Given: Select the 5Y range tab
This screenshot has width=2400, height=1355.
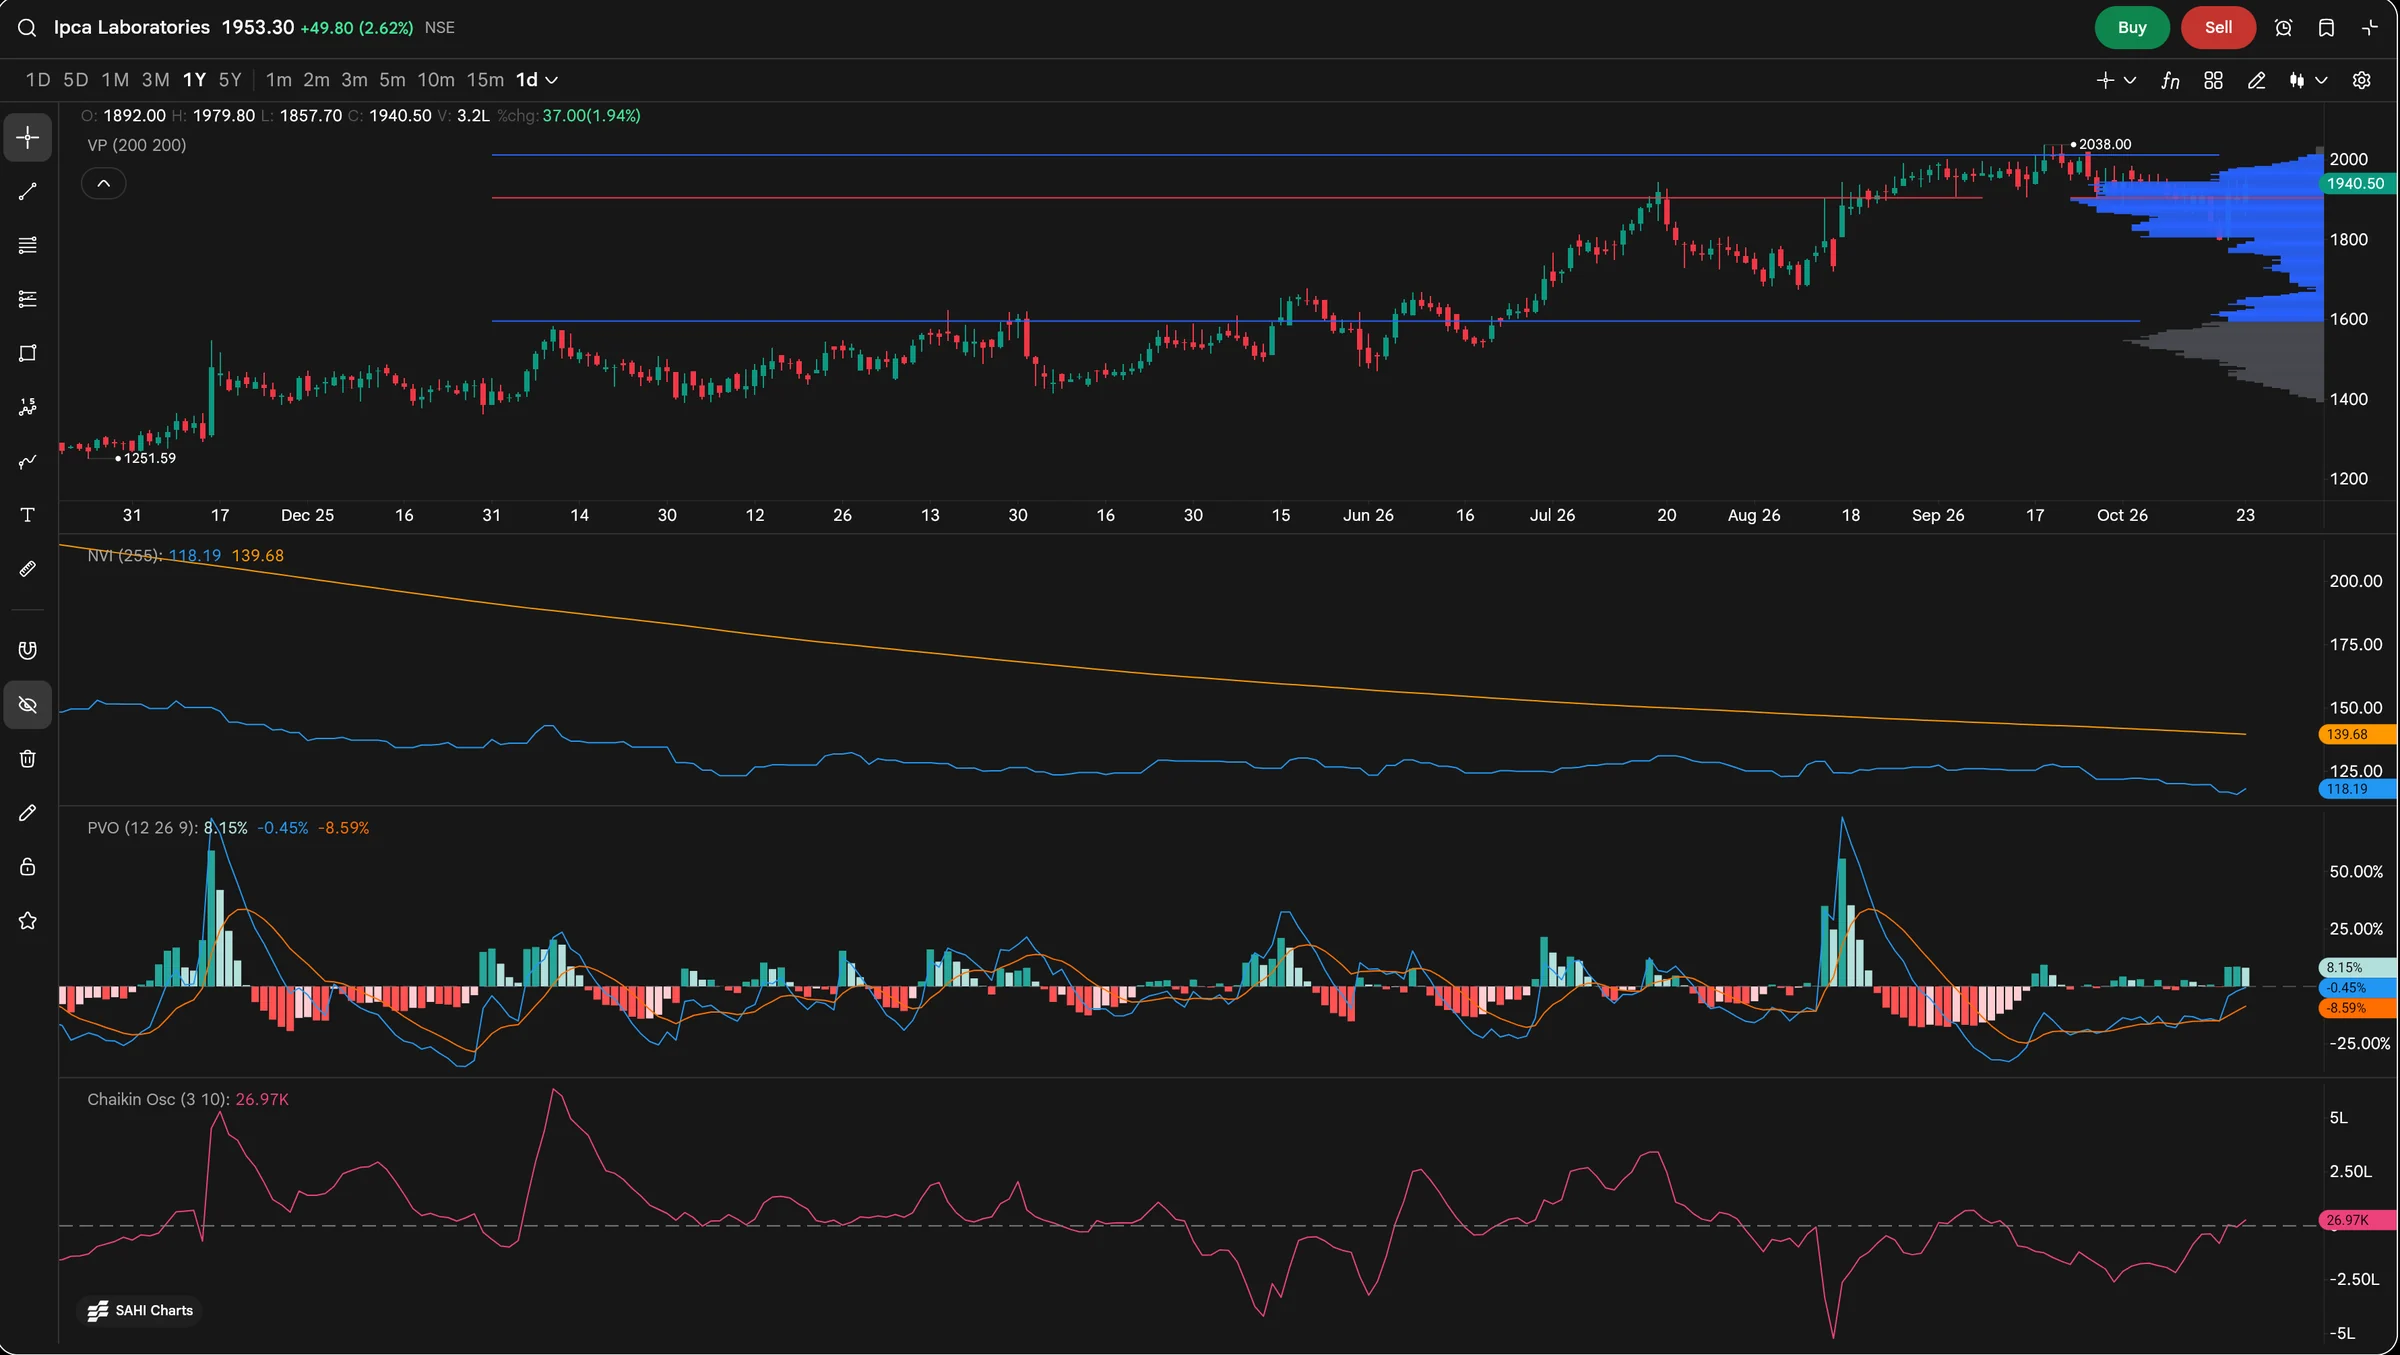Looking at the screenshot, I should click(x=230, y=80).
